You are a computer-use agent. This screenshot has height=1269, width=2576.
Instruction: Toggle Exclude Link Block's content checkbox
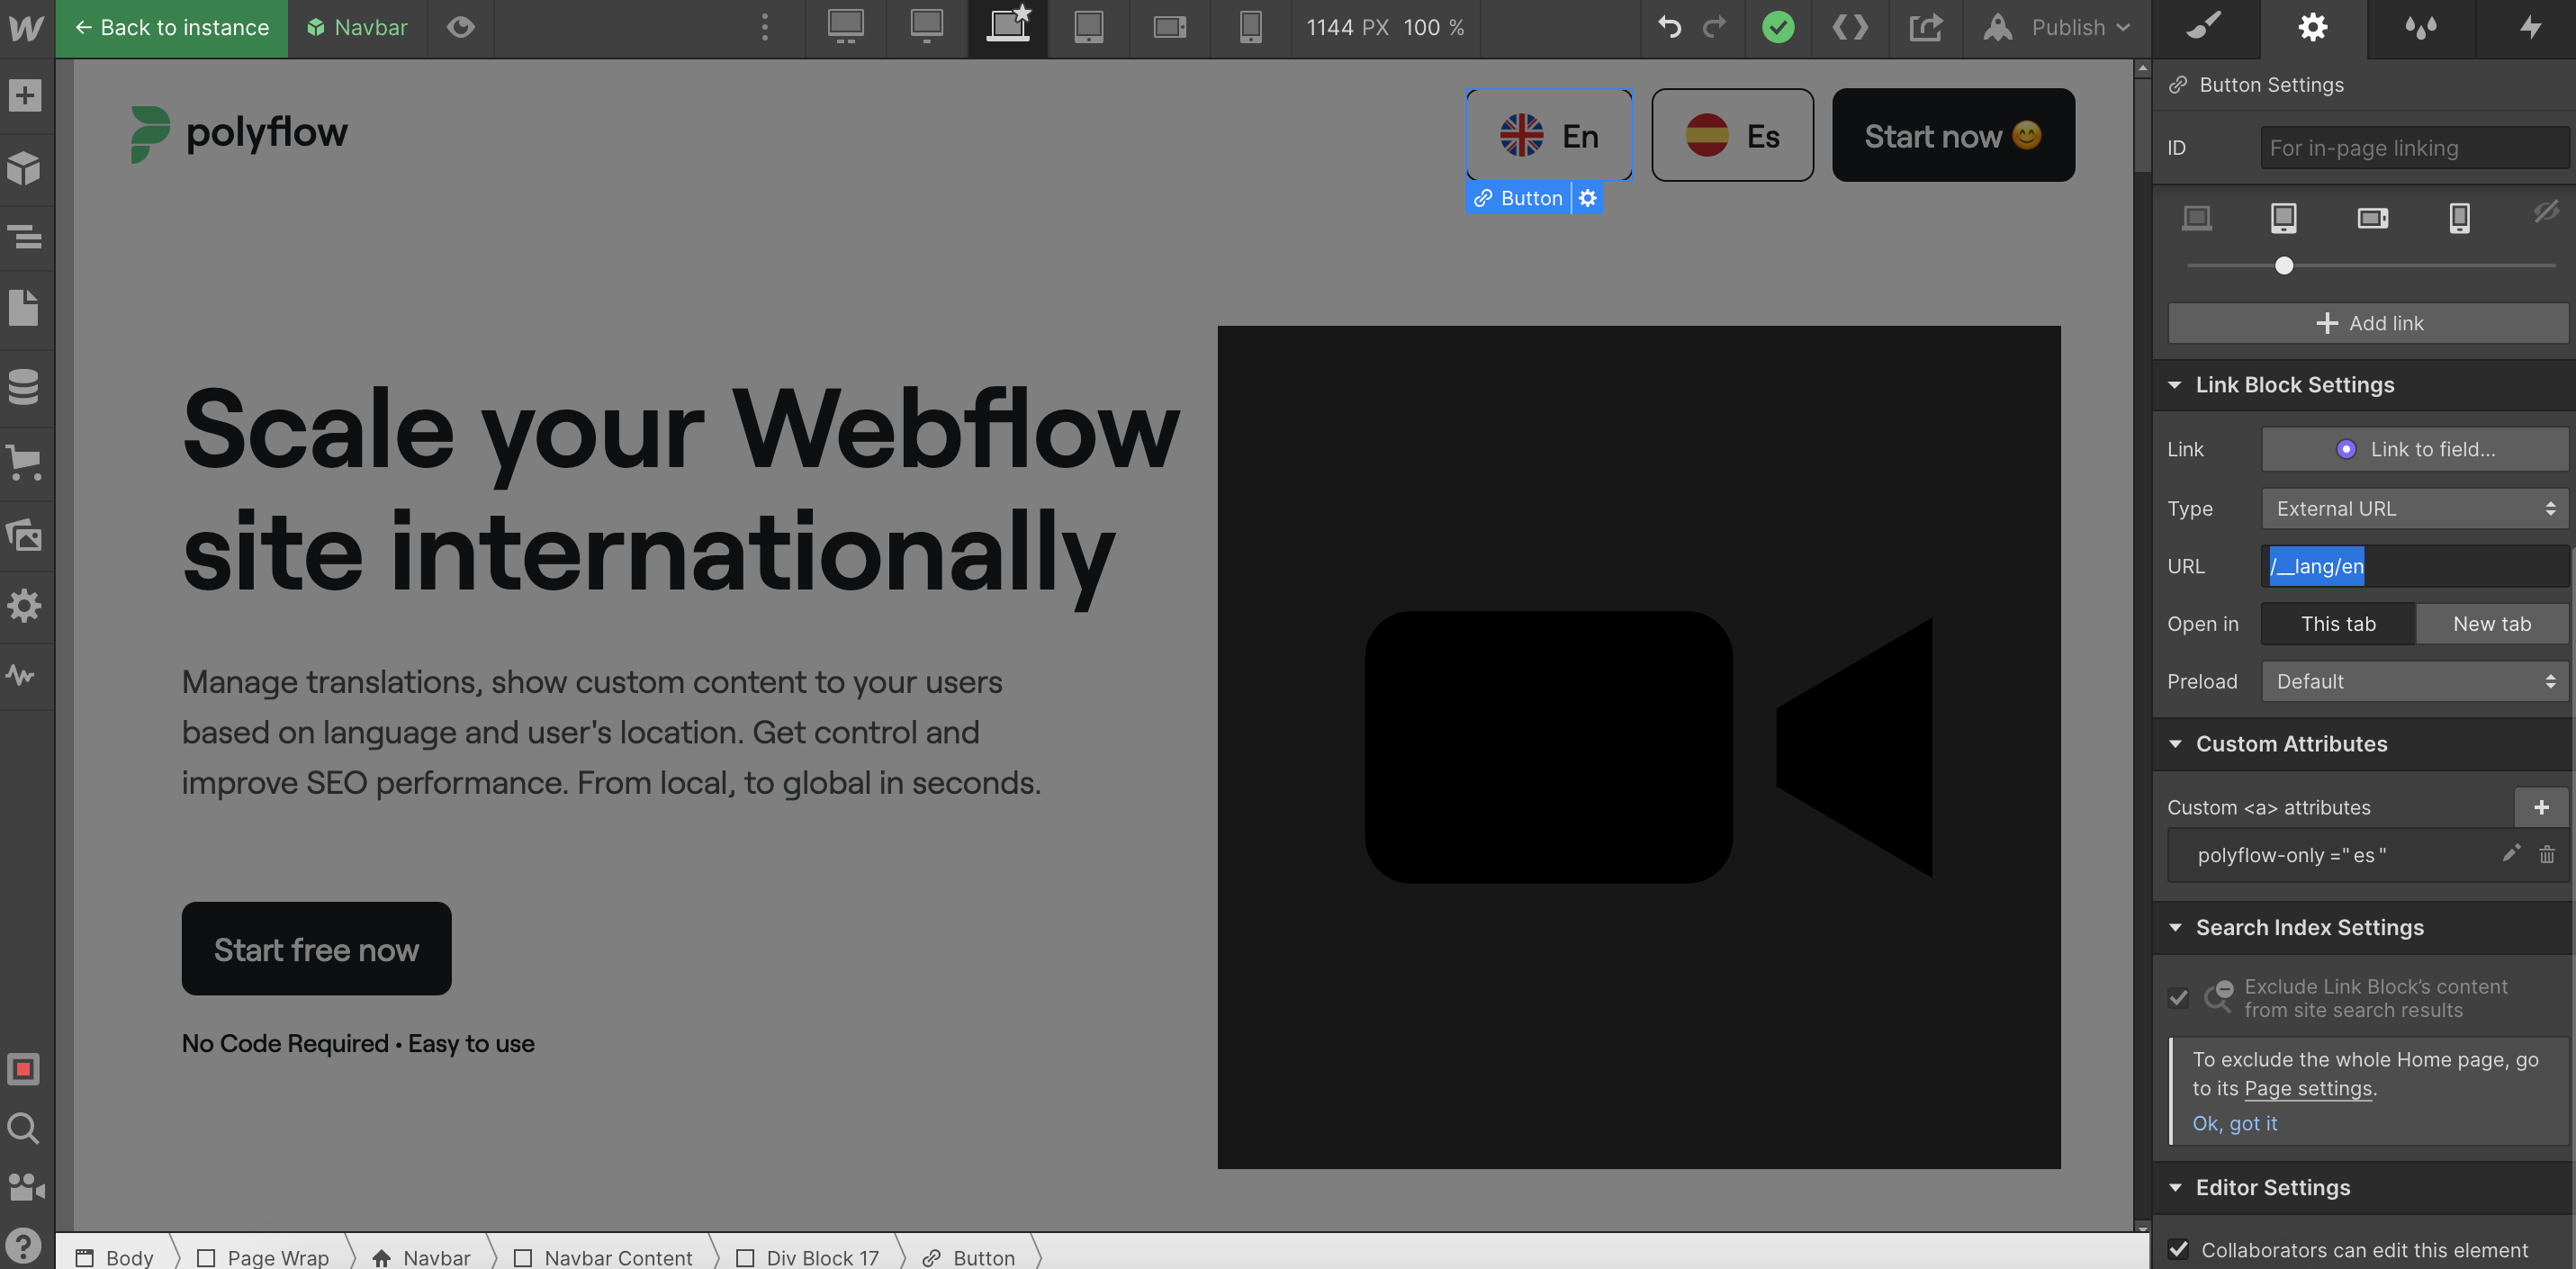pyautogui.click(x=2178, y=998)
